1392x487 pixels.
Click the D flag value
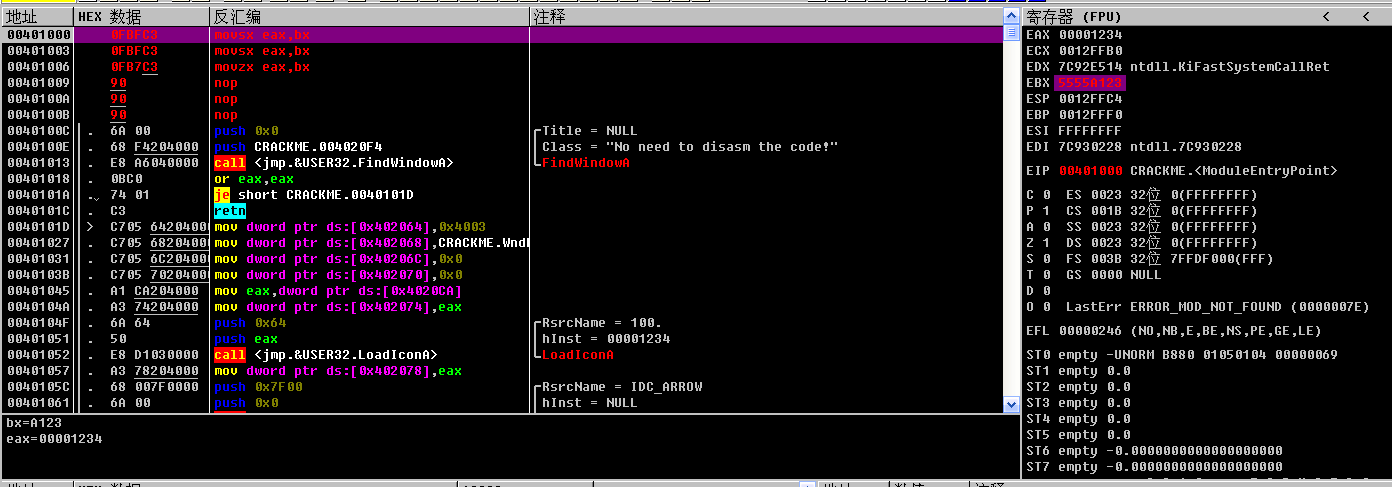(1046, 291)
